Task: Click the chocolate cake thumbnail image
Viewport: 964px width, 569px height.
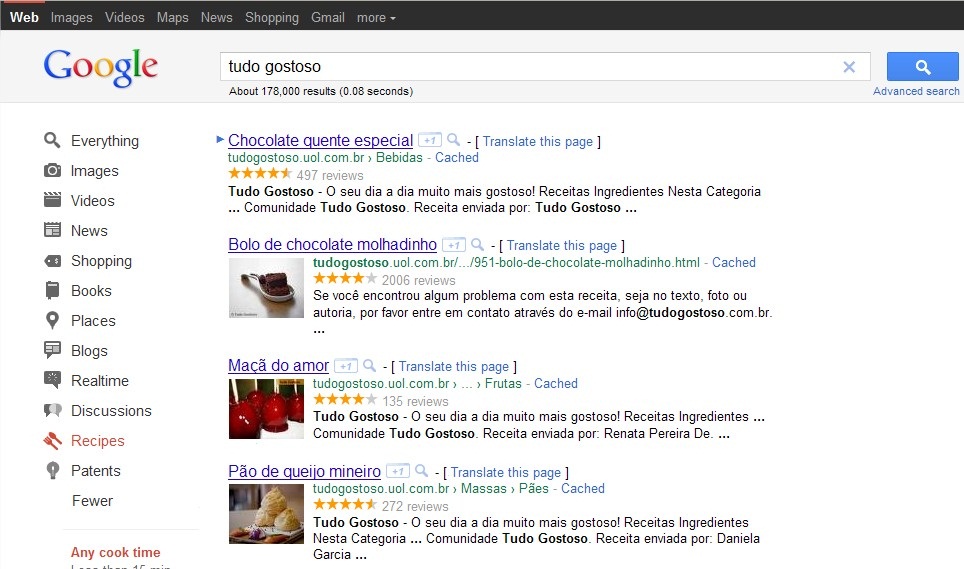Action: (266, 288)
